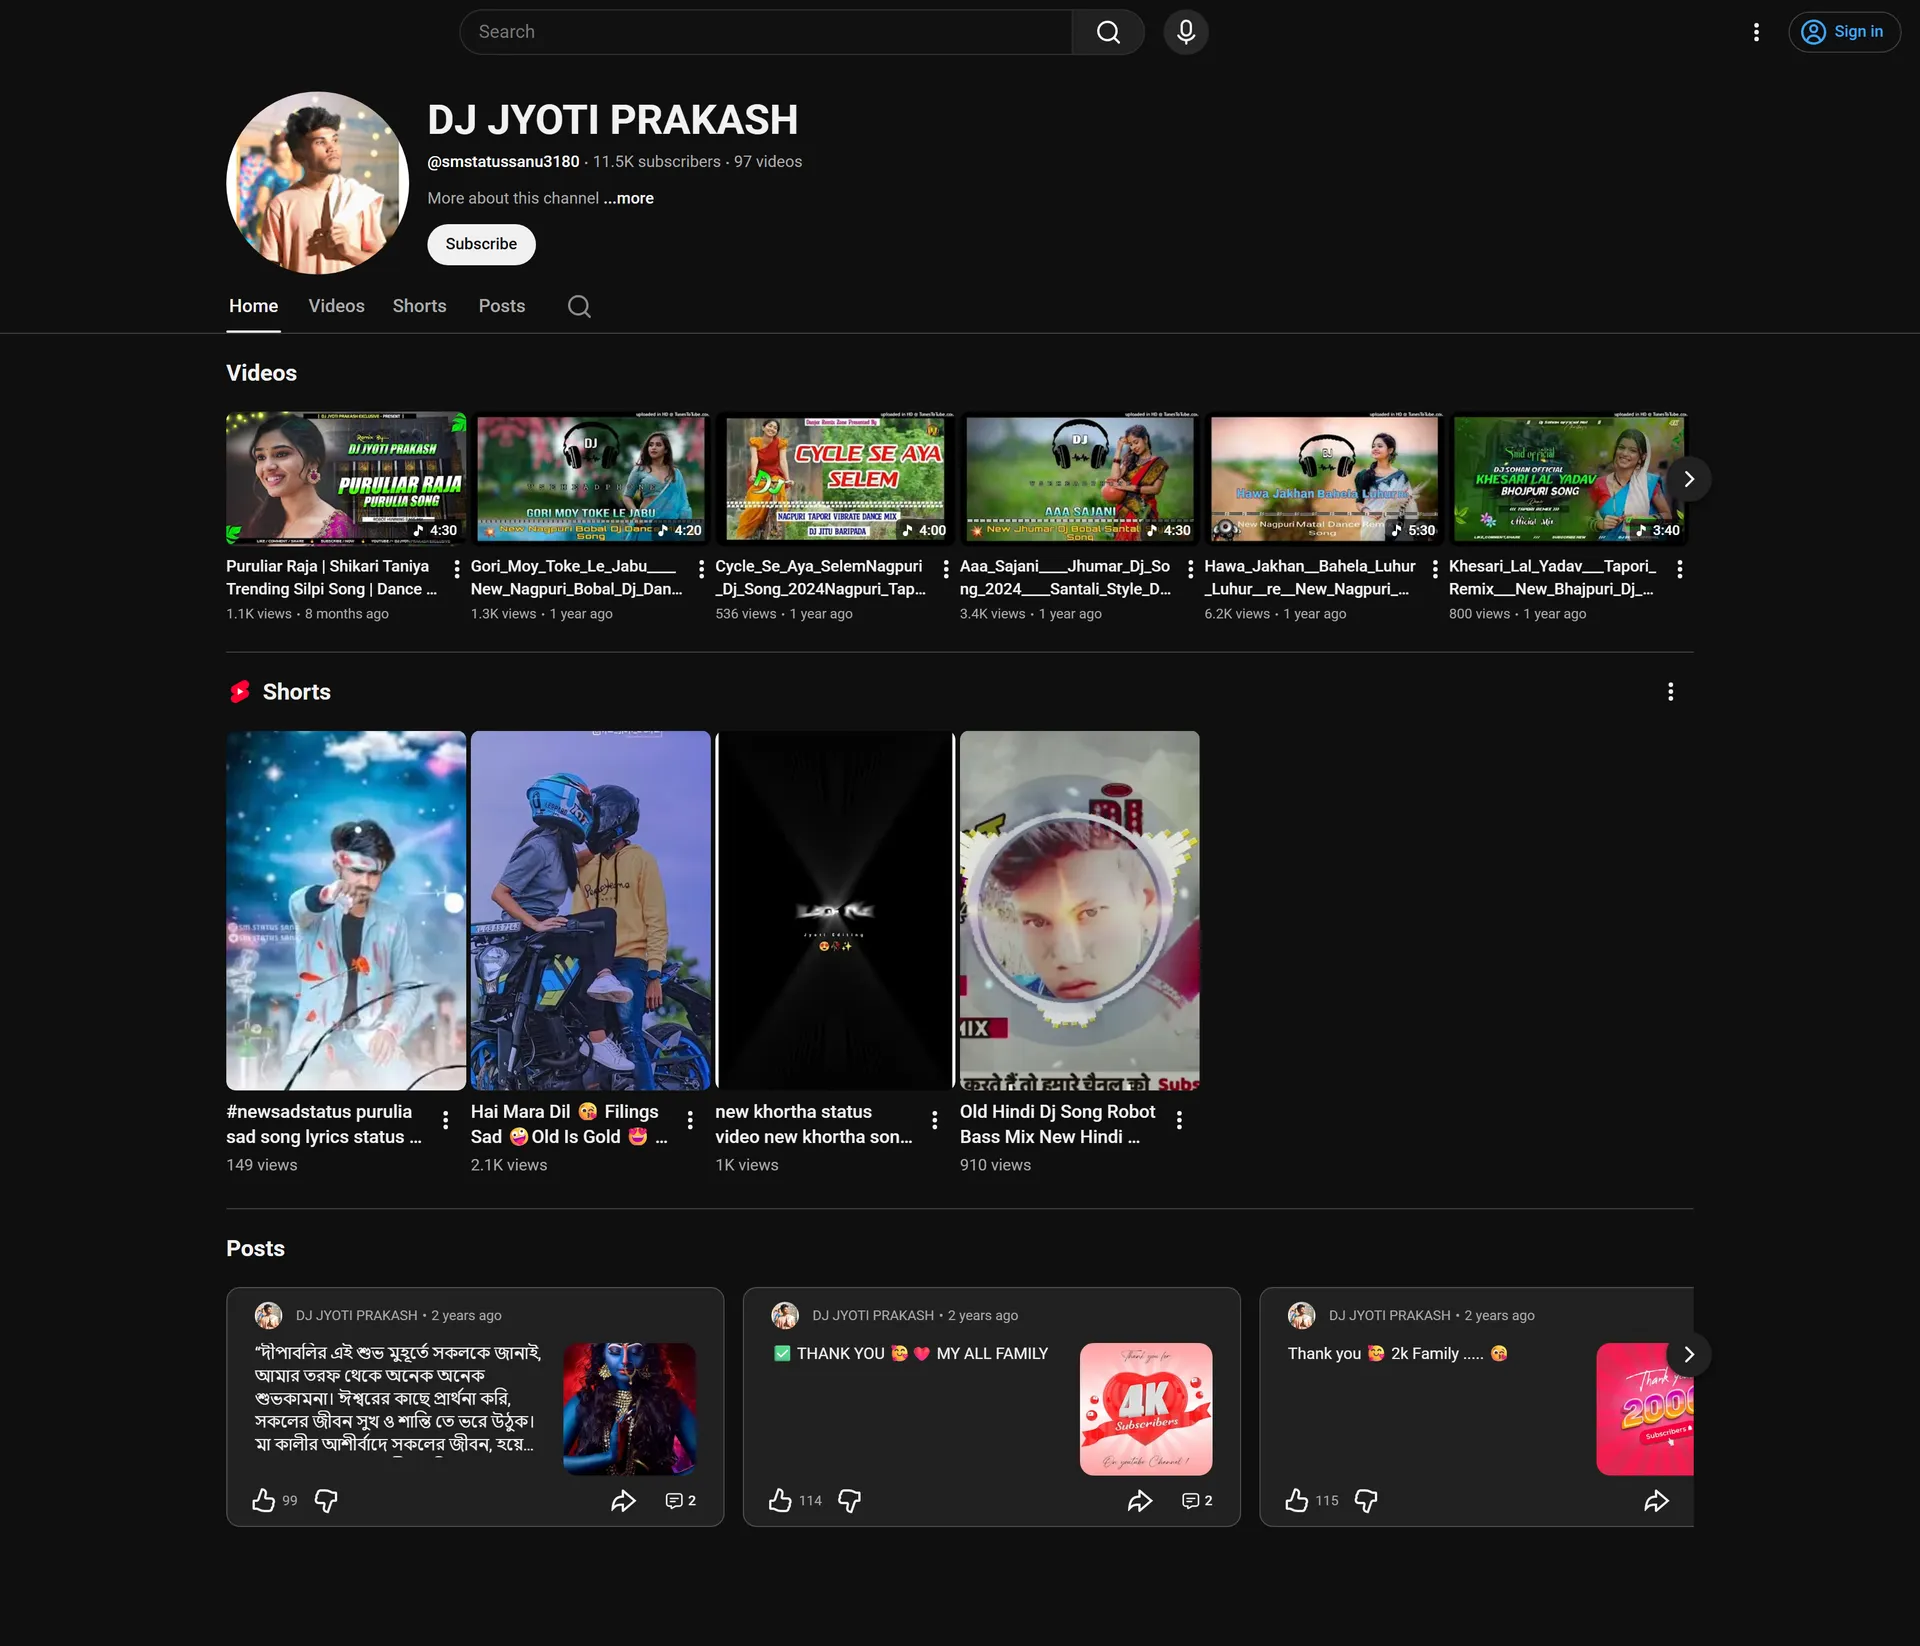The height and width of the screenshot is (1646, 1920).
Task: Click the search magnifier button
Action: (1108, 32)
